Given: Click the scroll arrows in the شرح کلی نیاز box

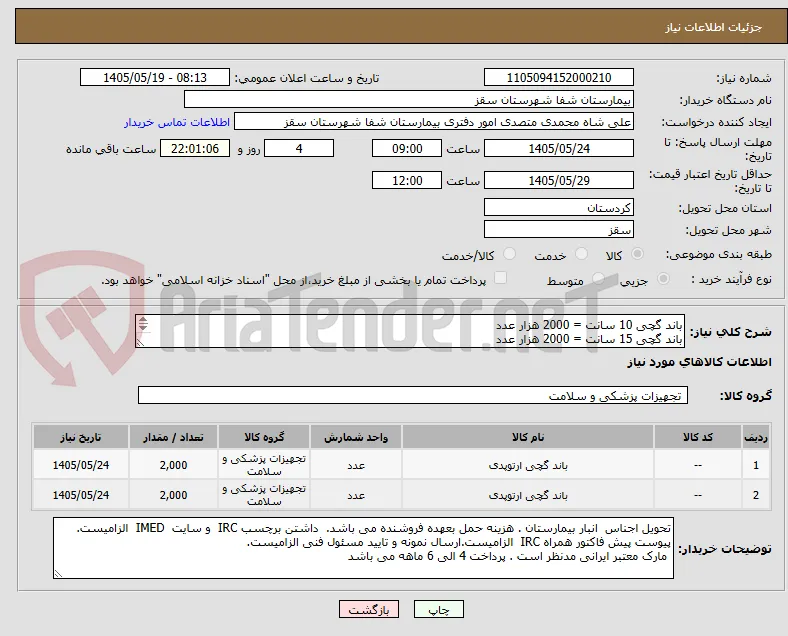Looking at the screenshot, I should pyautogui.click(x=143, y=324).
